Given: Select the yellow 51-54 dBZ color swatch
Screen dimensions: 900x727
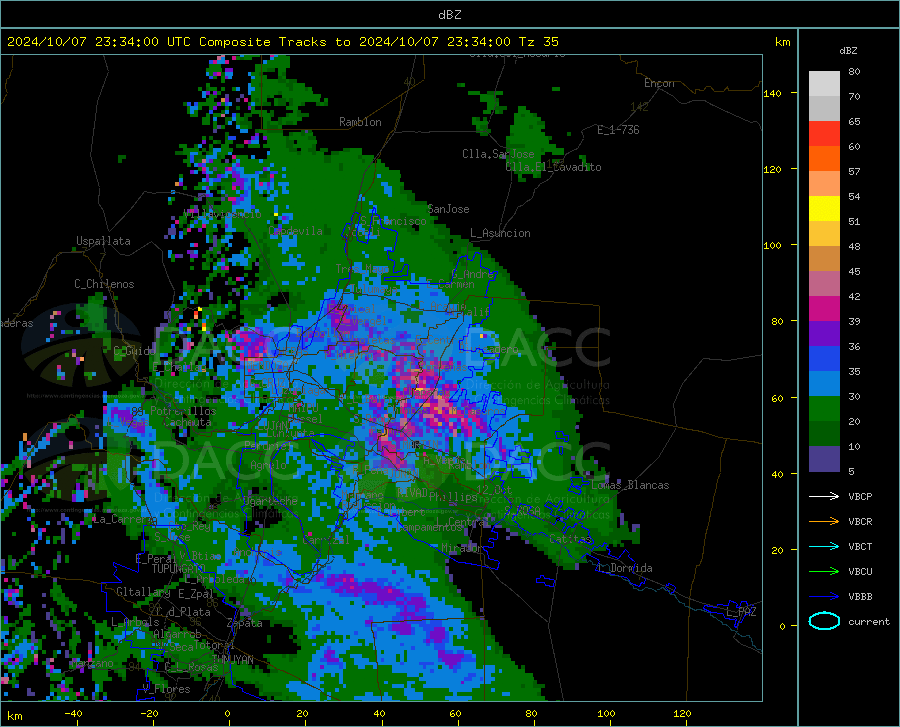Looking at the screenshot, I should pos(824,209).
